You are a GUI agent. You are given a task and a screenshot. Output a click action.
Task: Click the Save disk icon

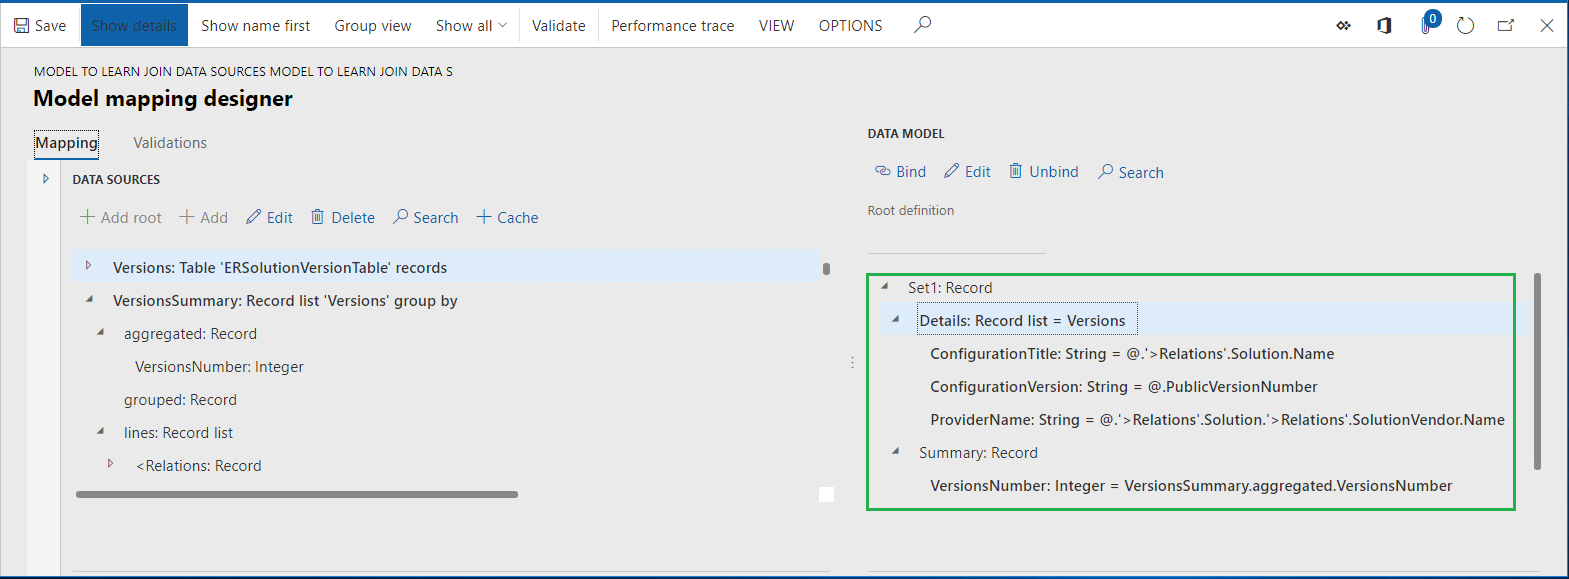21,26
